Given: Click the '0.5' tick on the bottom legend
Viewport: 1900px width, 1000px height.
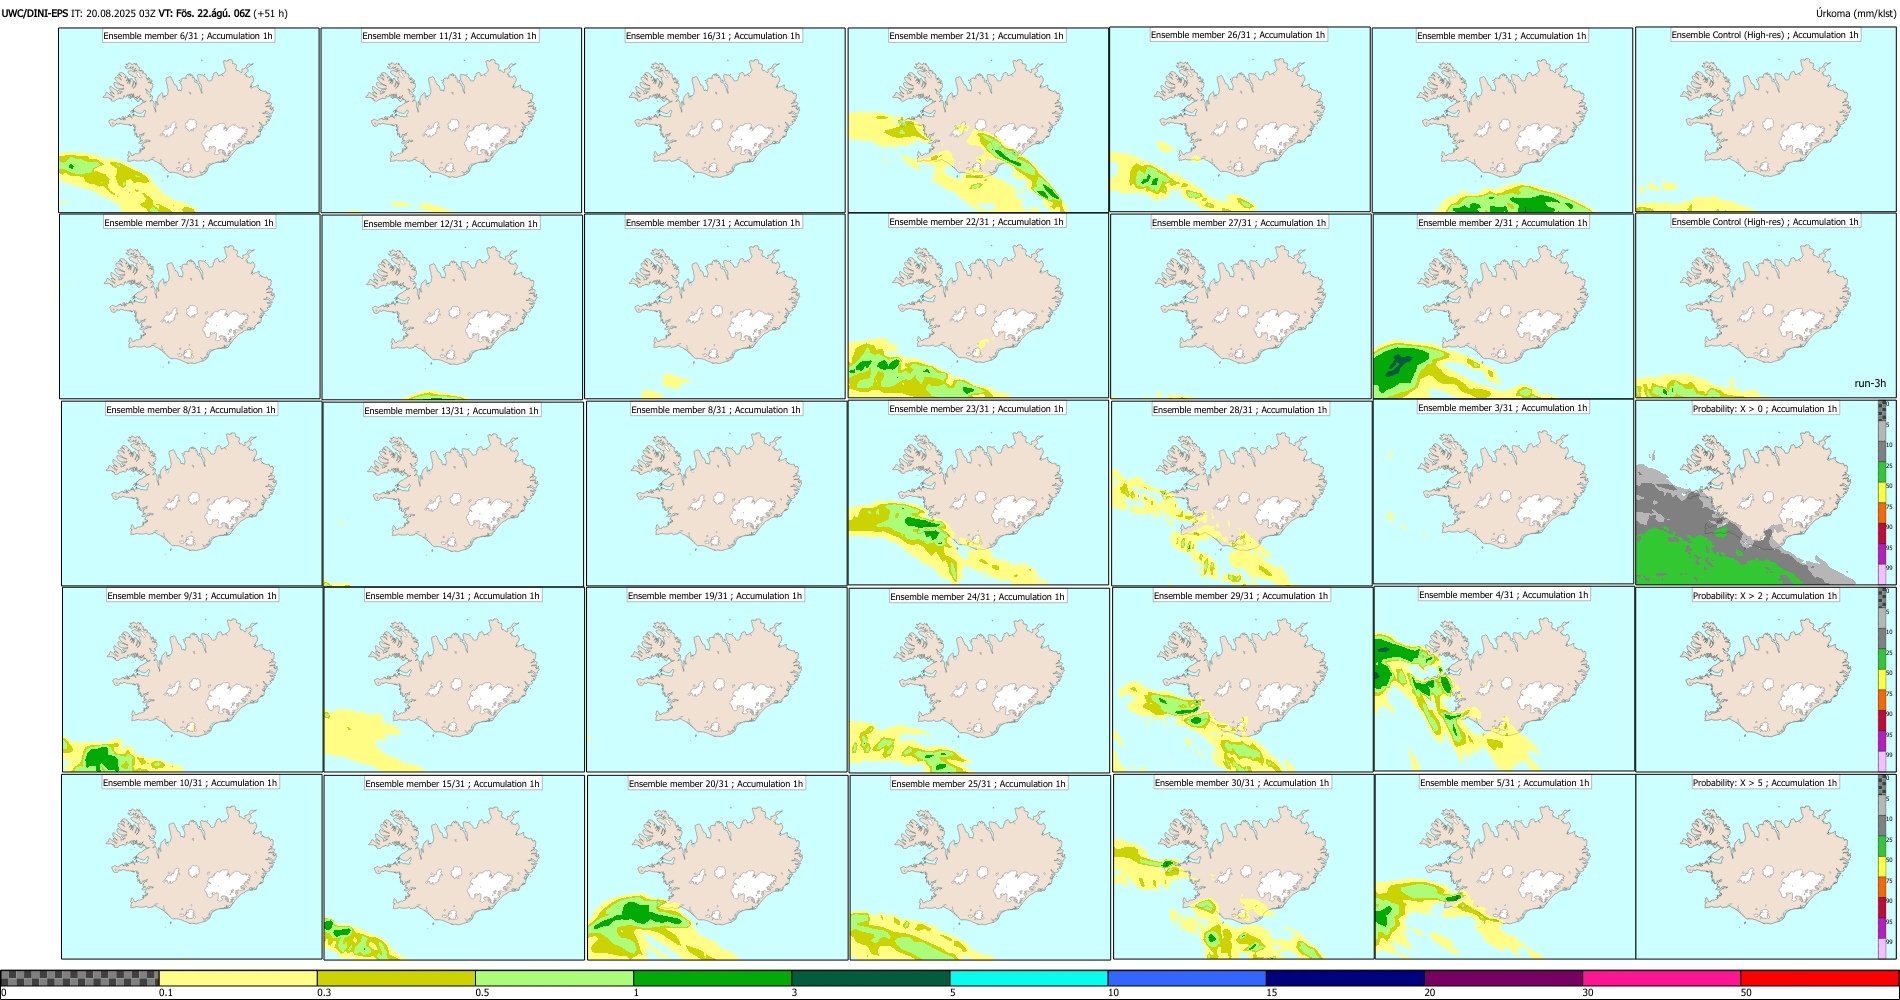Looking at the screenshot, I should tap(482, 993).
